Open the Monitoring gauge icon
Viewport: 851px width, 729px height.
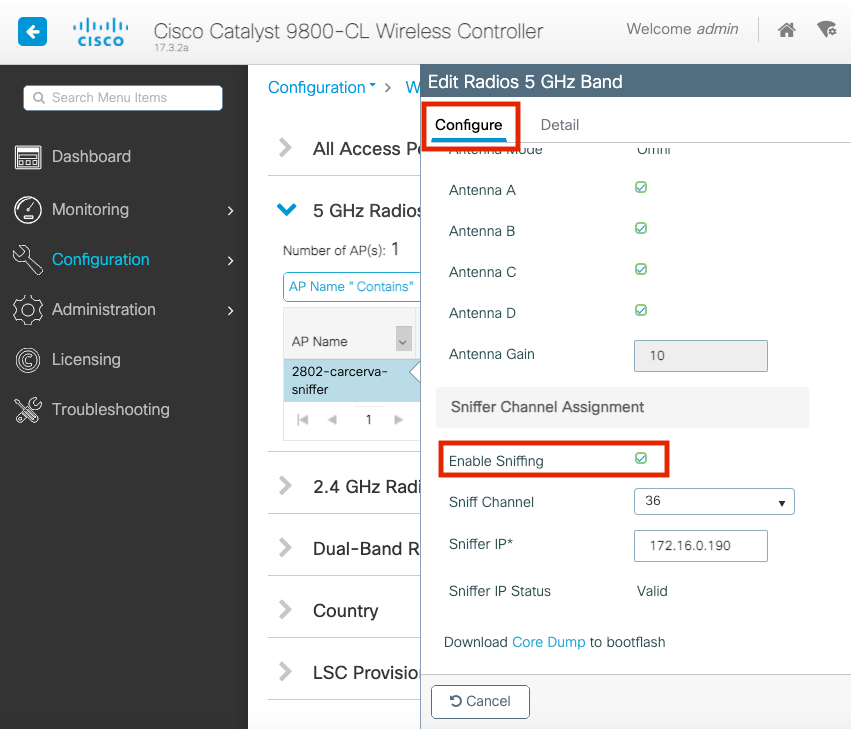[27, 210]
